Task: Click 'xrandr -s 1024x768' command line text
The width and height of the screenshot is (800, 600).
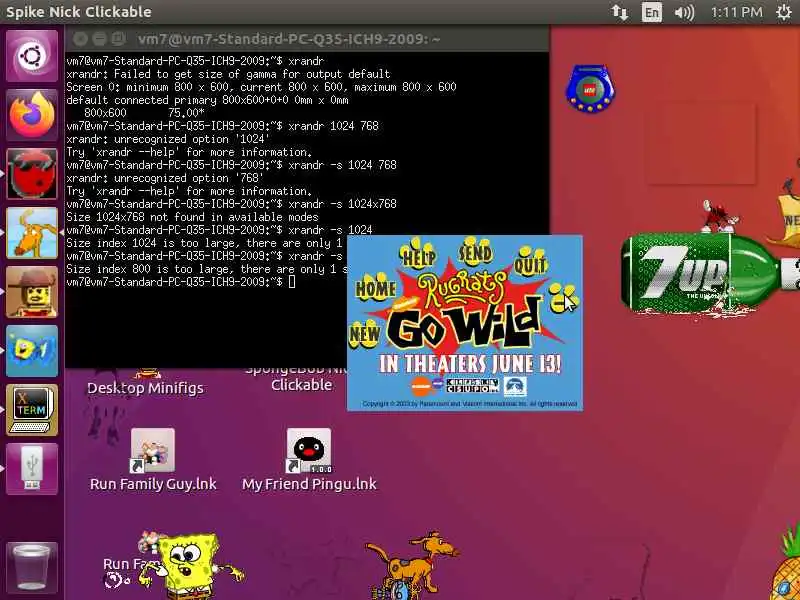Action: click(342, 204)
